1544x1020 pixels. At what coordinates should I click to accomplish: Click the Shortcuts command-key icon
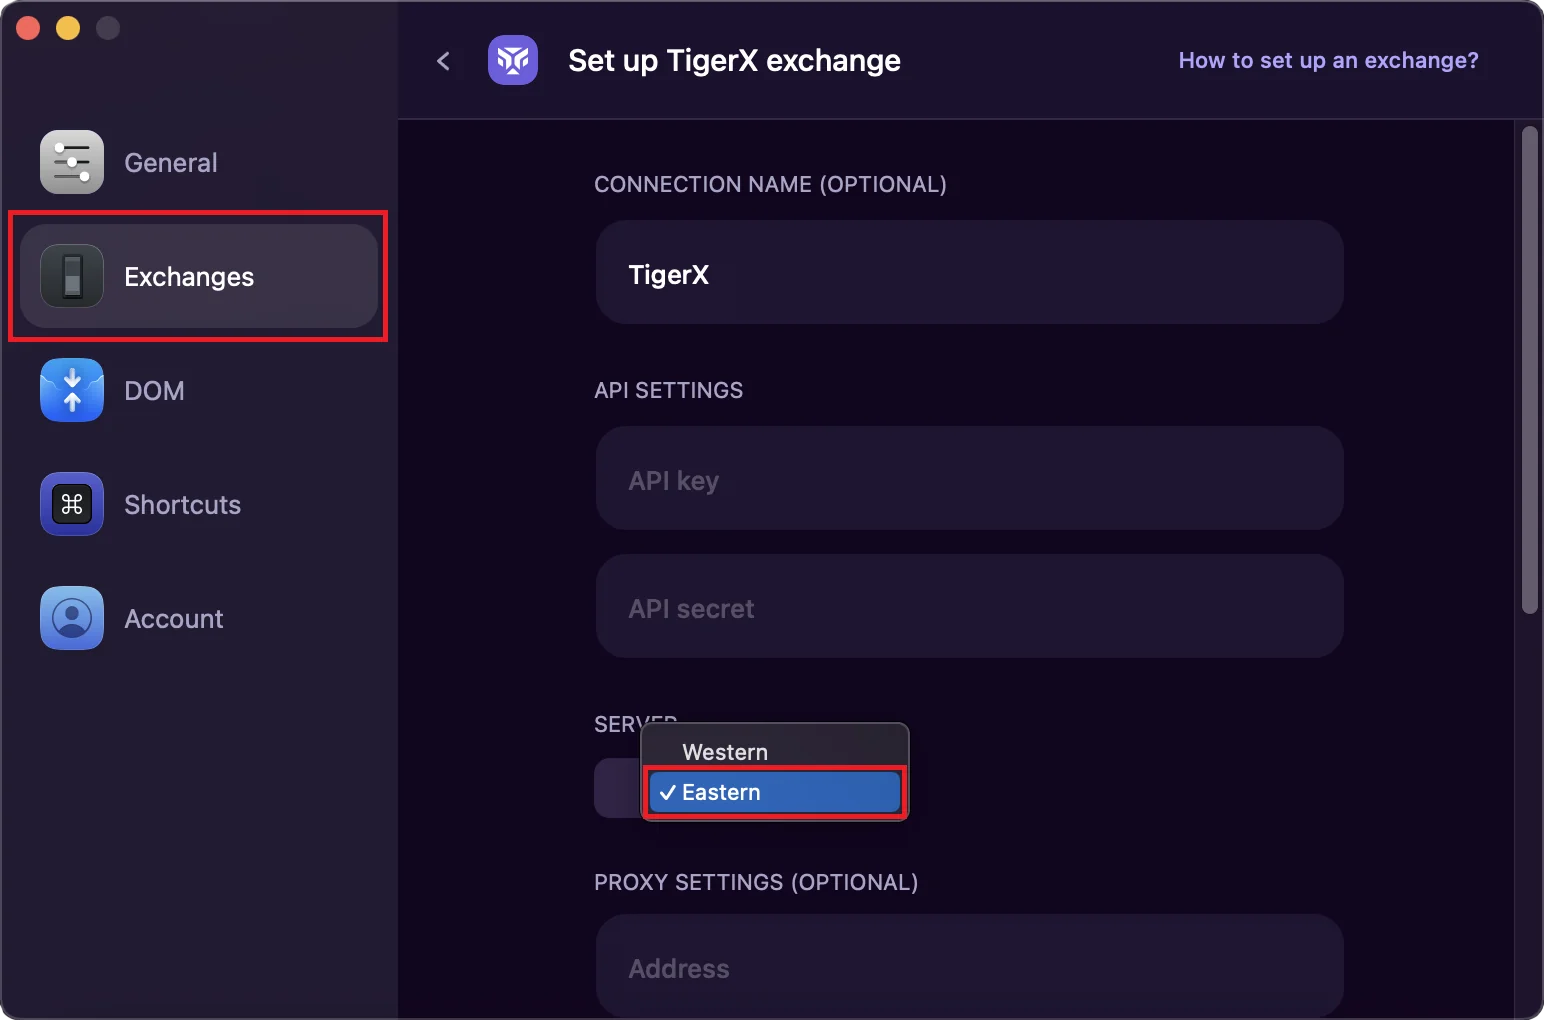point(72,504)
